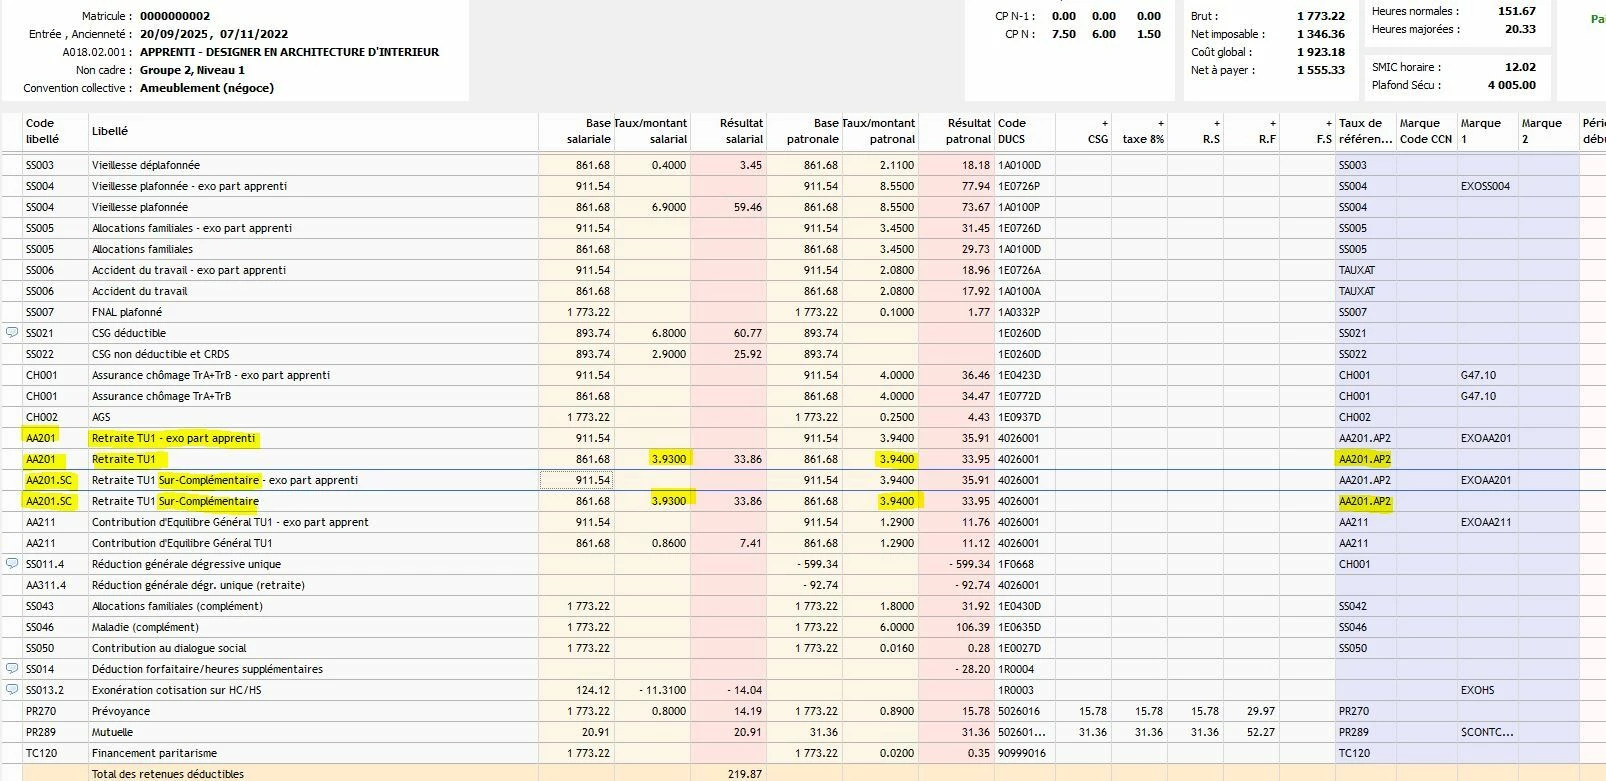Click the rate value - 11.3100

(x=663, y=690)
